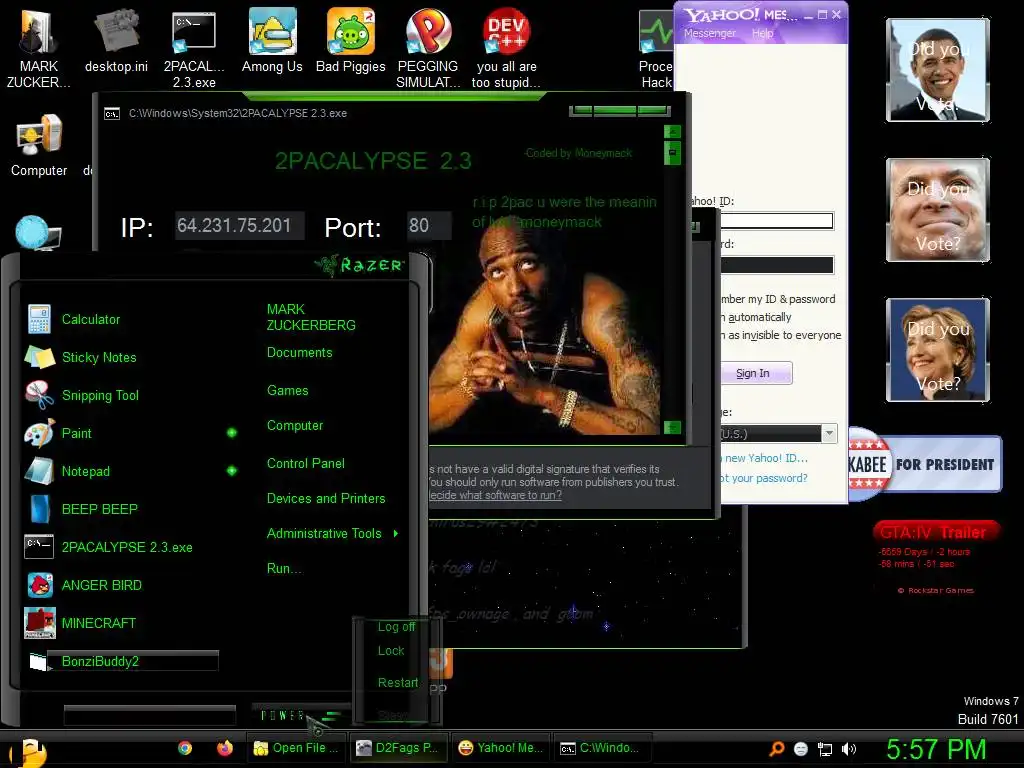Click forgot your password link

click(763, 478)
